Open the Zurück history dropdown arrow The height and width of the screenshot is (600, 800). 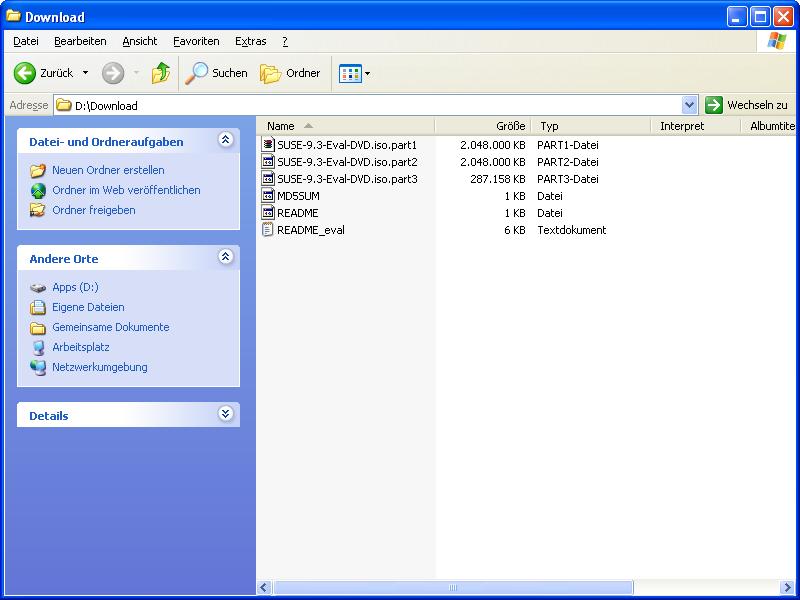pos(85,73)
